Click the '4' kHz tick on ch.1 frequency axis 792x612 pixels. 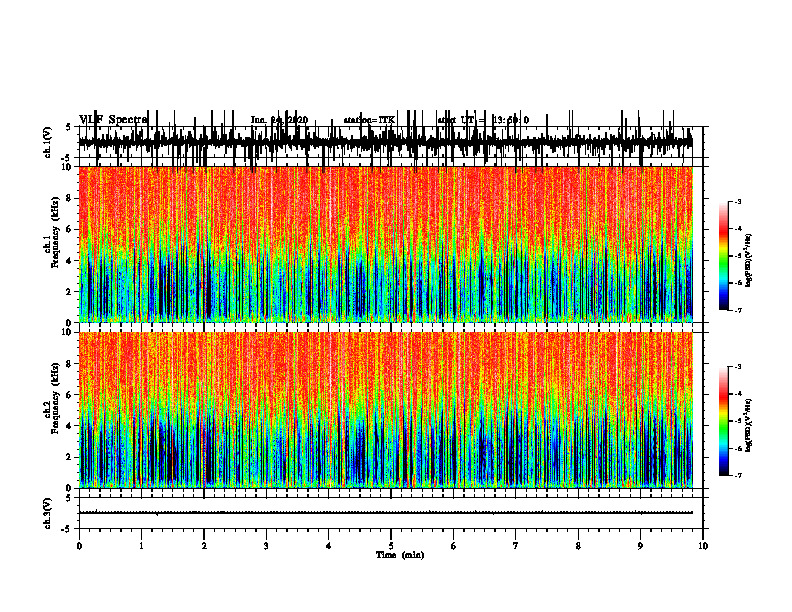click(x=70, y=261)
